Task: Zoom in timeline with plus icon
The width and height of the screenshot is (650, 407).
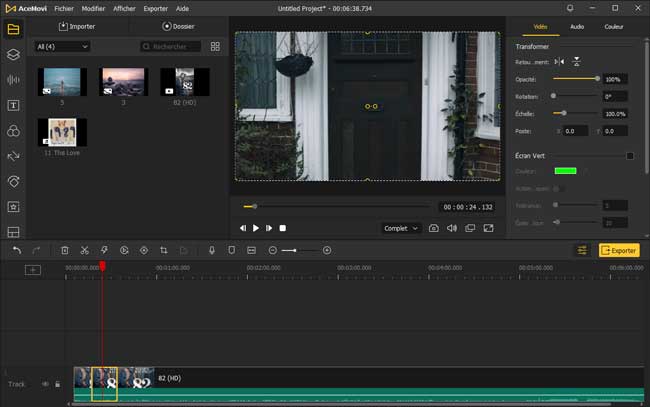Action: 327,250
